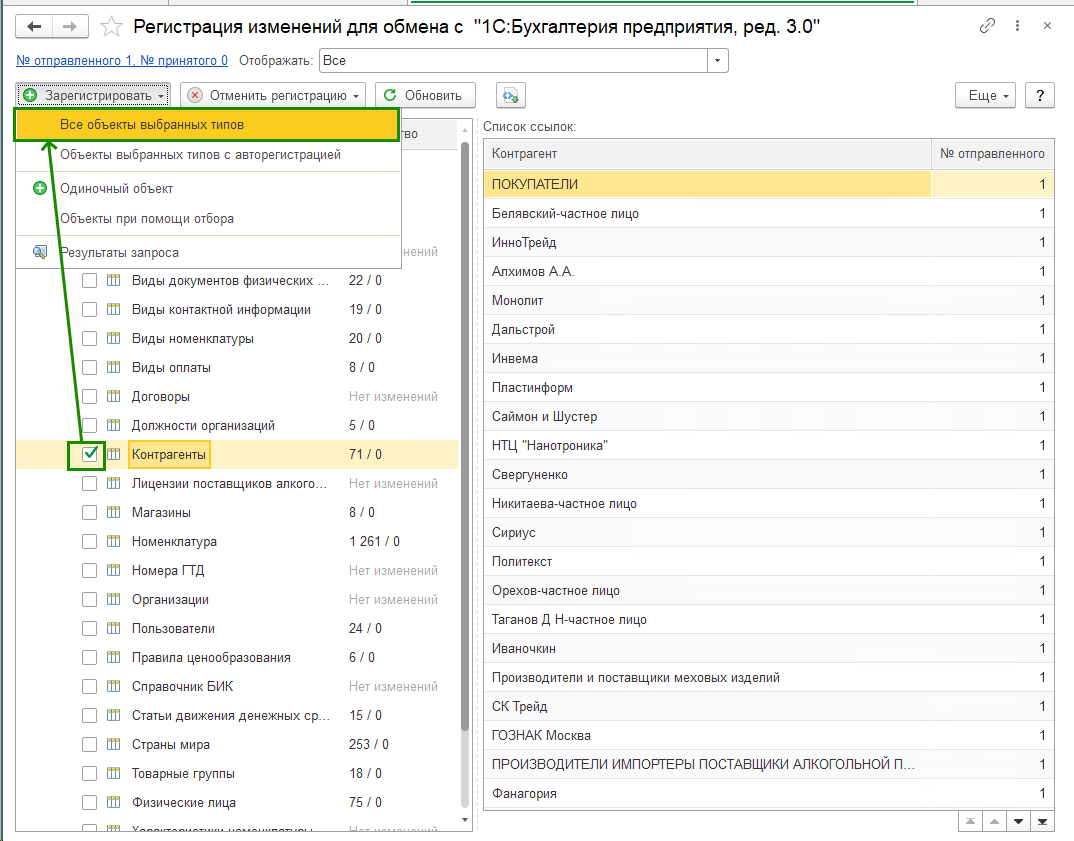Tick the Номера ГТД checkbox
The height and width of the screenshot is (841, 1074).
89,570
